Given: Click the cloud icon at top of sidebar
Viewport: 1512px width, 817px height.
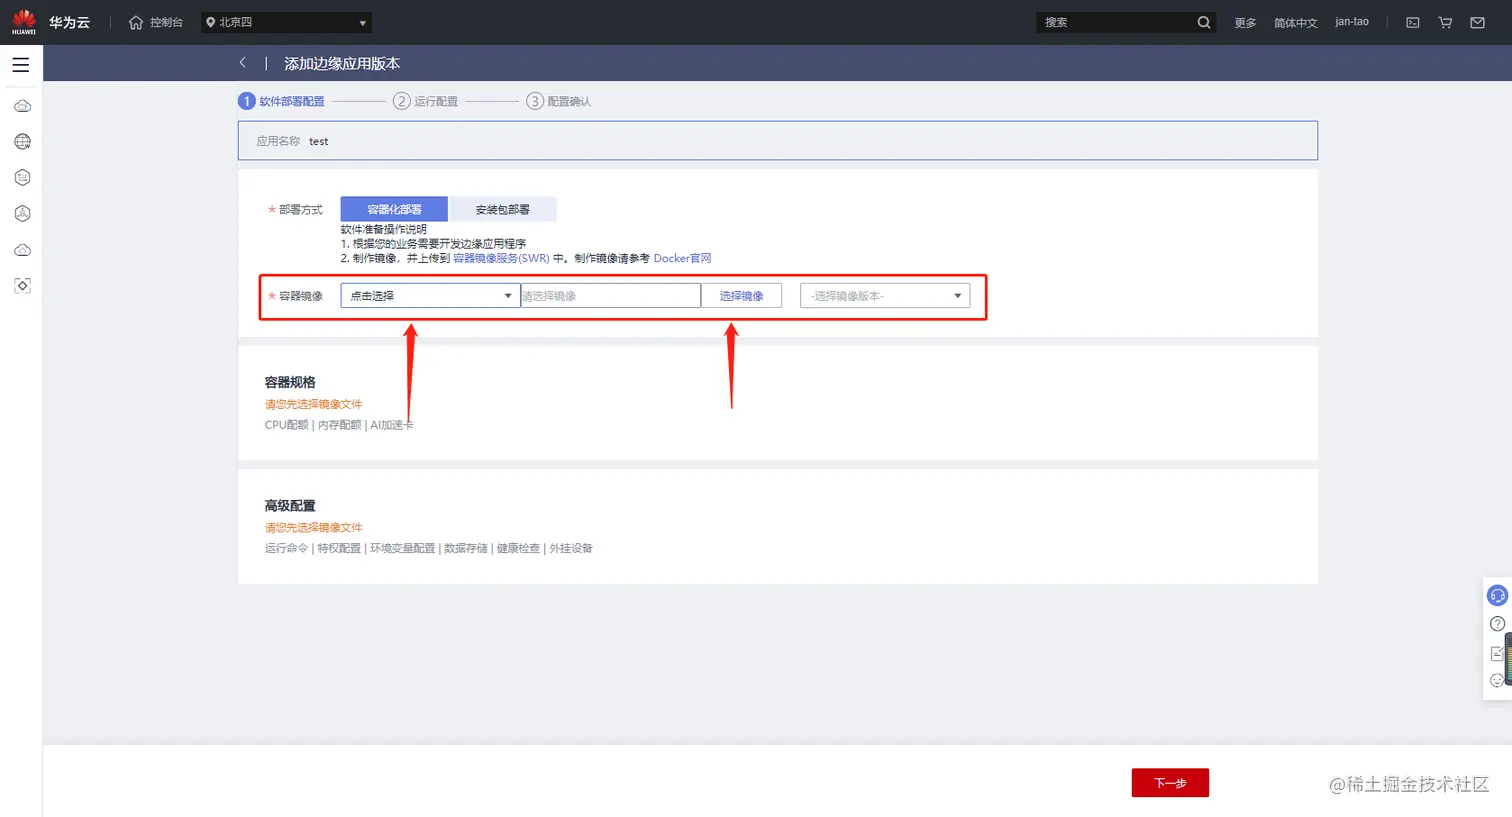Looking at the screenshot, I should [22, 106].
